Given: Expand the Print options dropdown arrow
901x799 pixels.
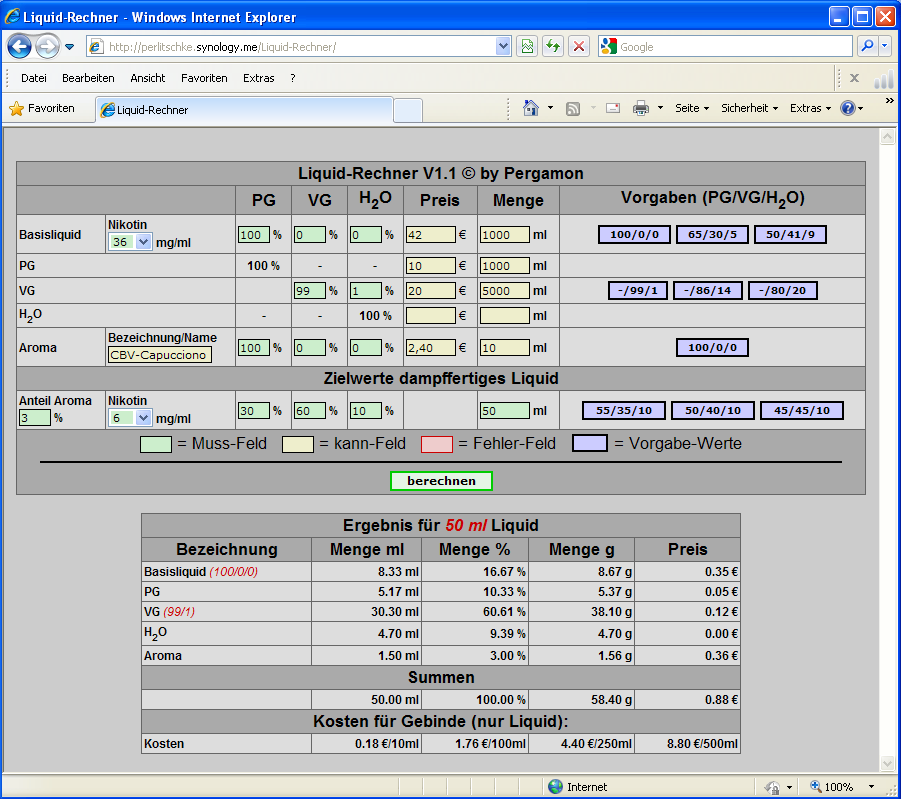Looking at the screenshot, I should [660, 108].
